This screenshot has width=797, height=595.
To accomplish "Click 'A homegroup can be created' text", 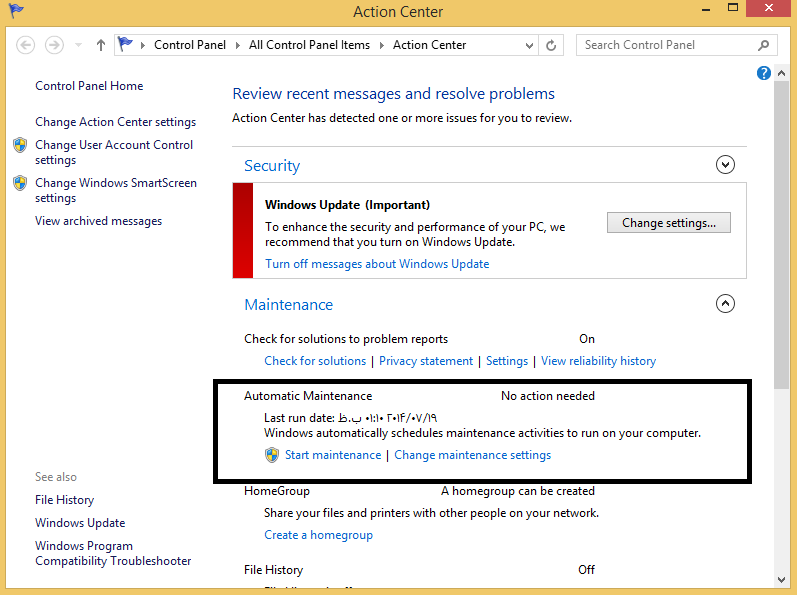I will tap(517, 491).
